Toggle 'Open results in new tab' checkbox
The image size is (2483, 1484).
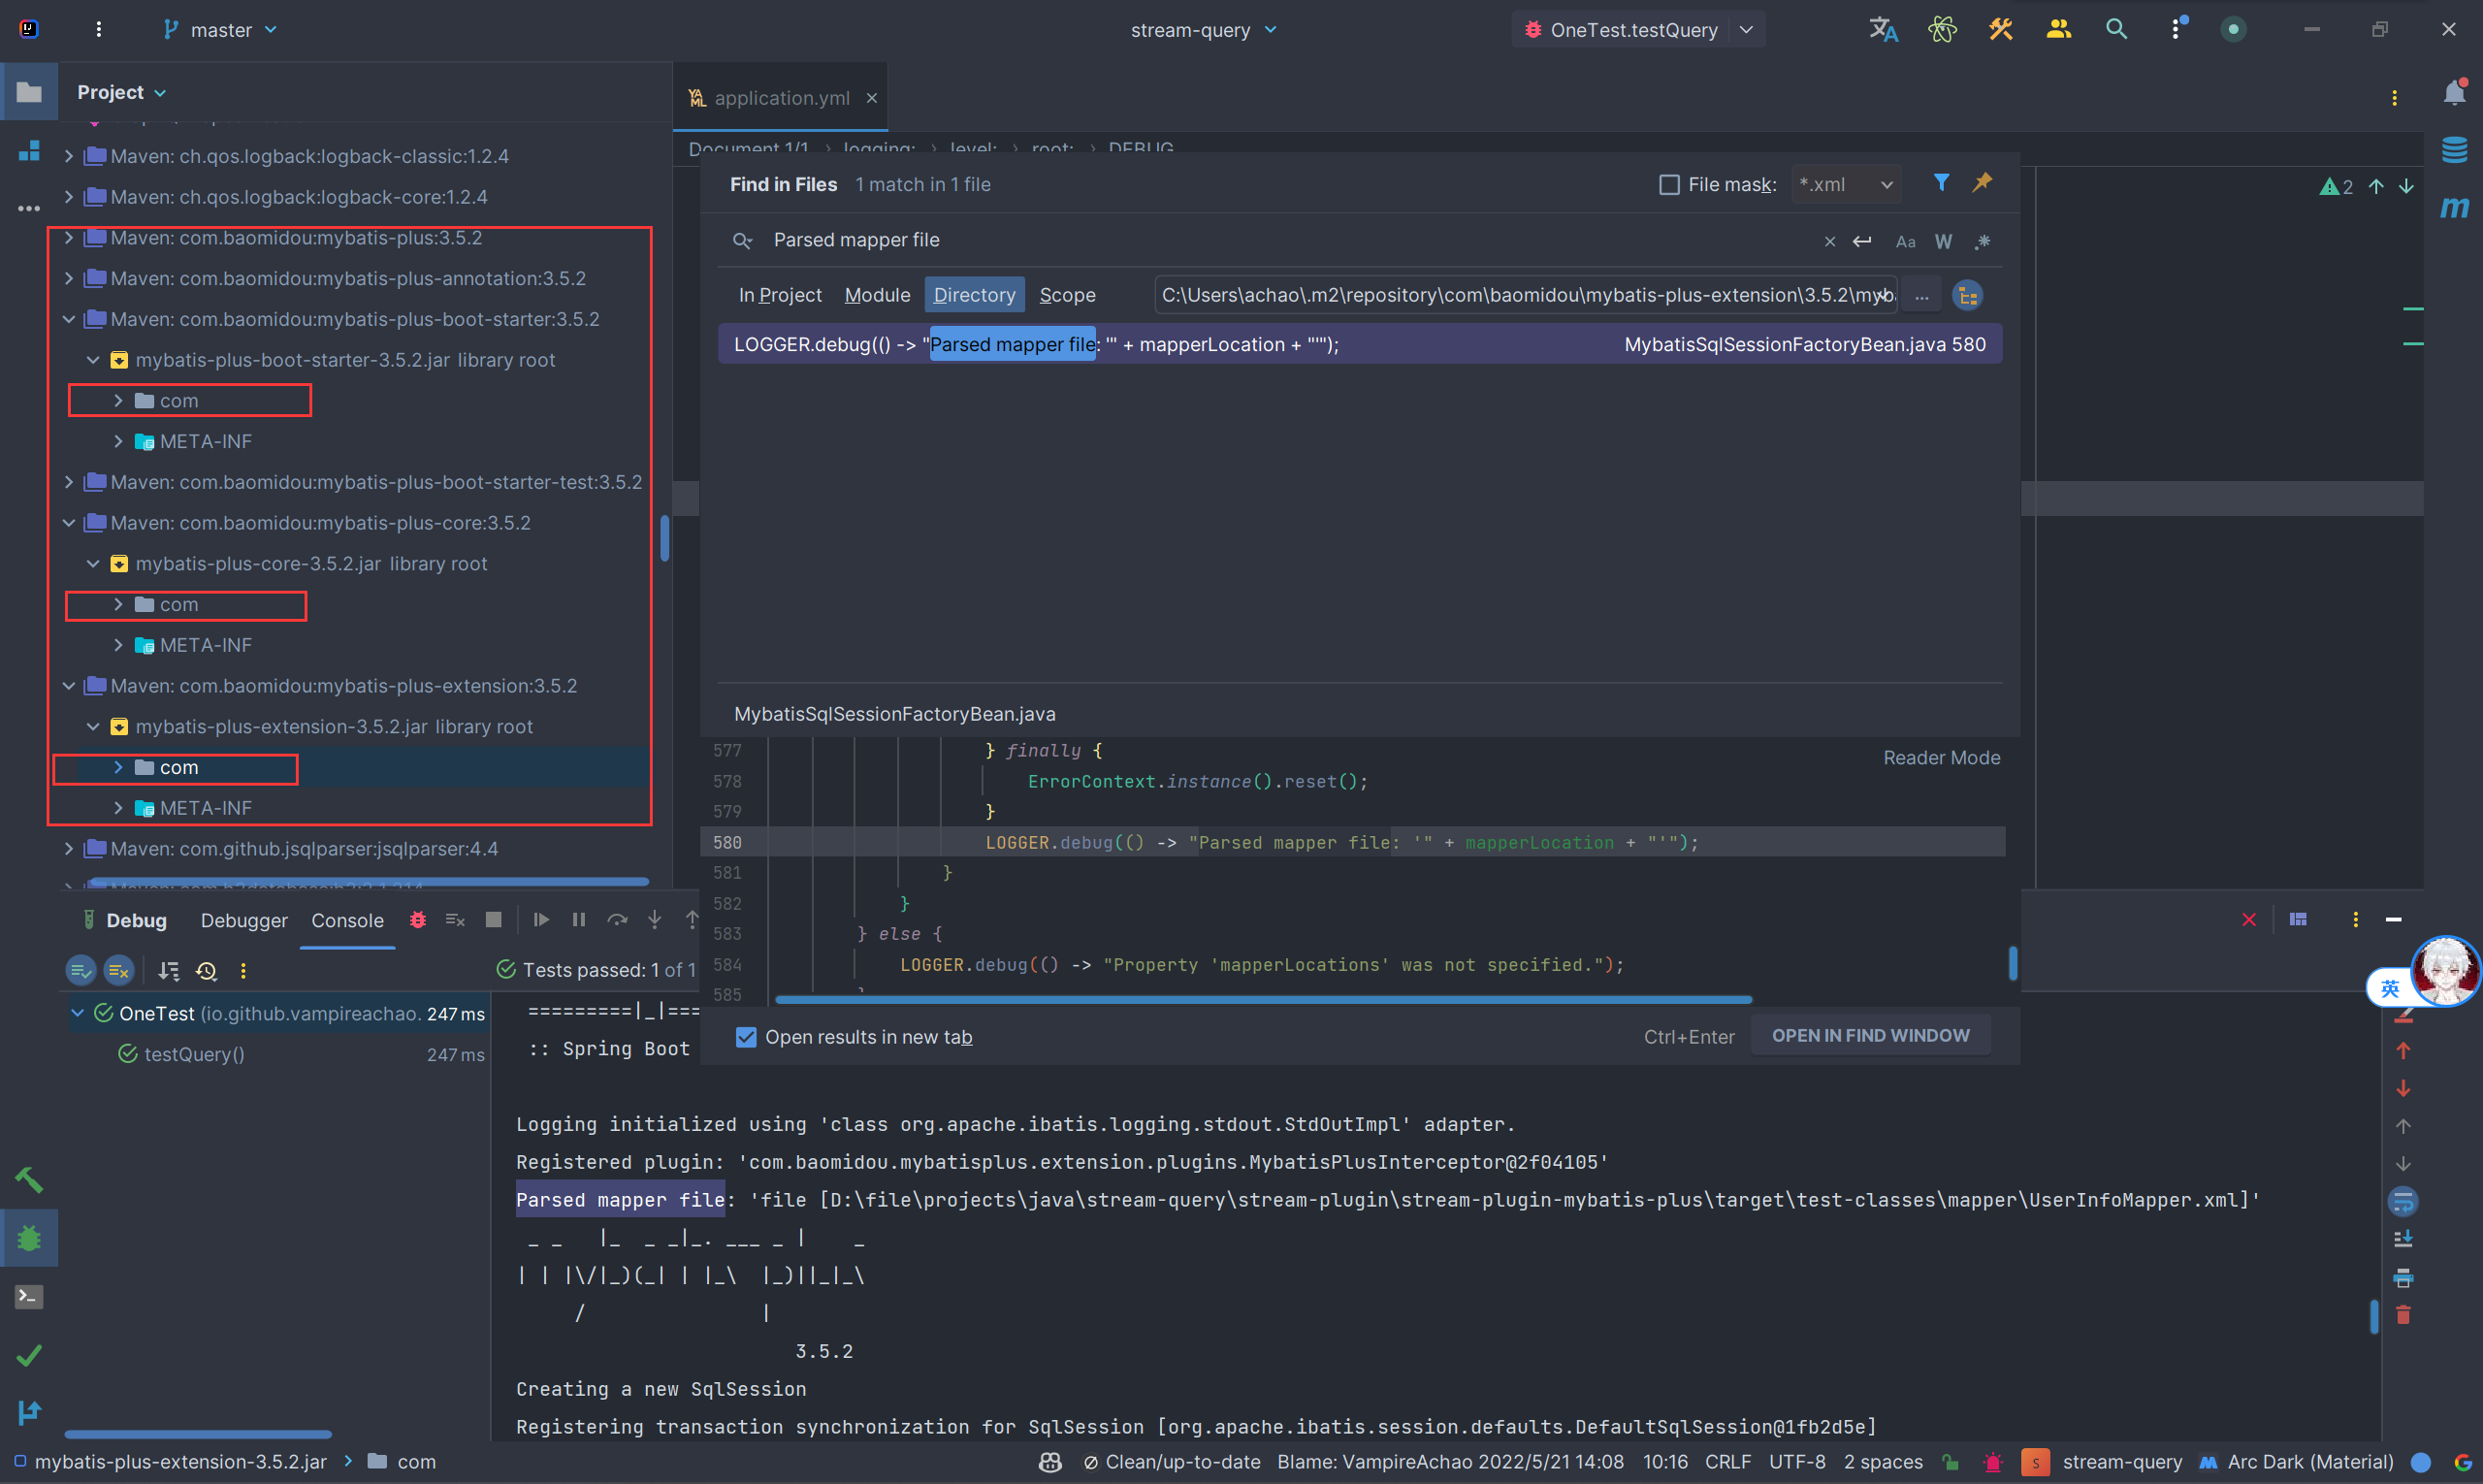tap(744, 1037)
